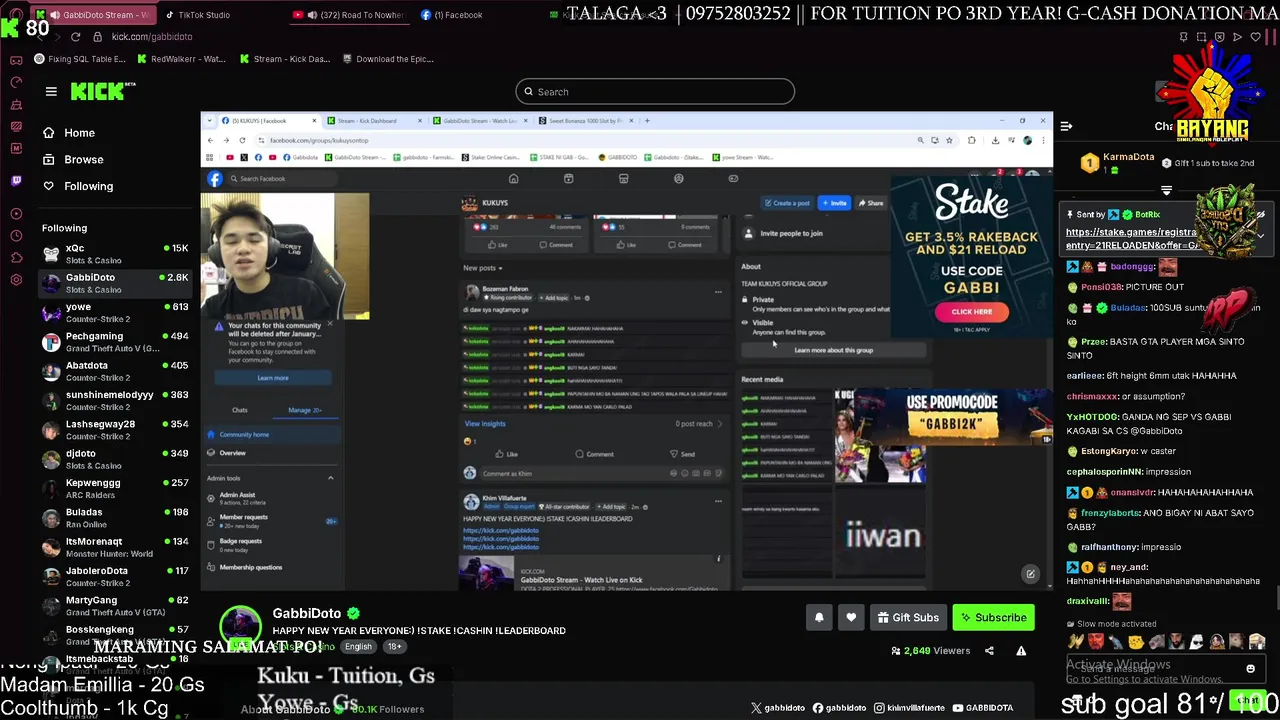Click the snapshot icon in the browser toolbar
The image size is (1280, 720).
tap(1201, 37)
